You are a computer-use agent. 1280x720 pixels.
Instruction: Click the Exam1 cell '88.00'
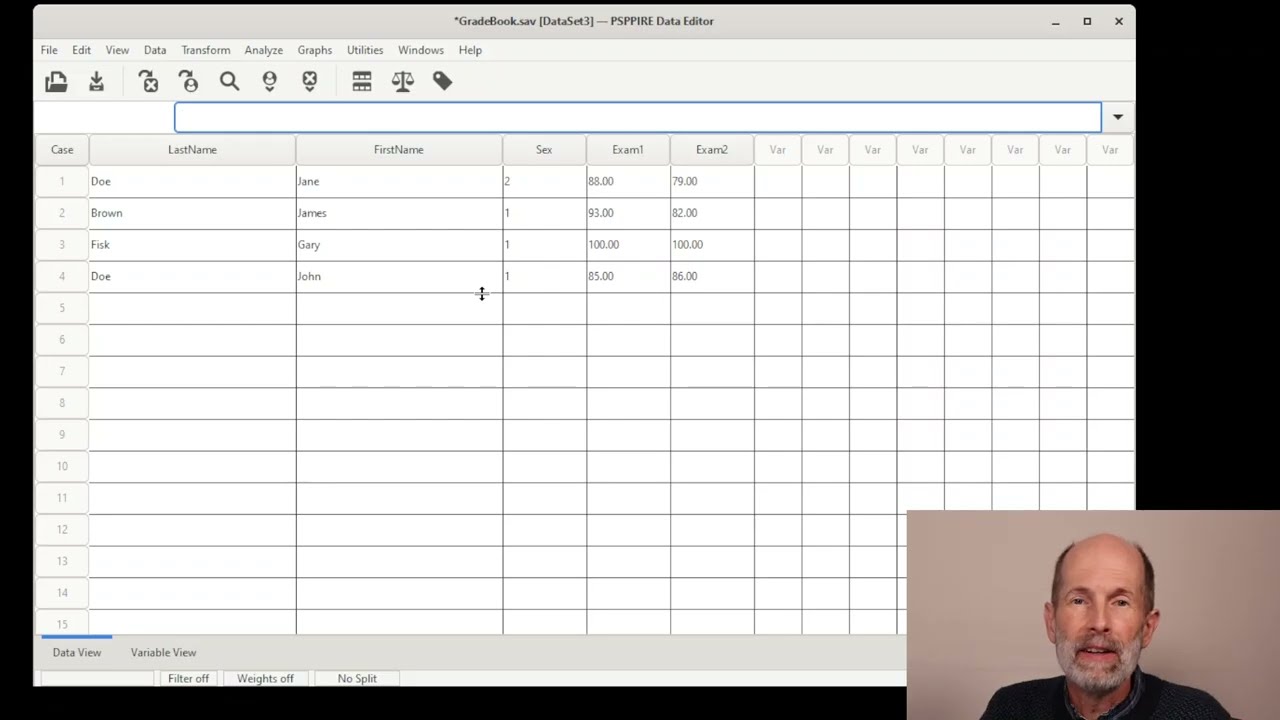click(x=628, y=181)
